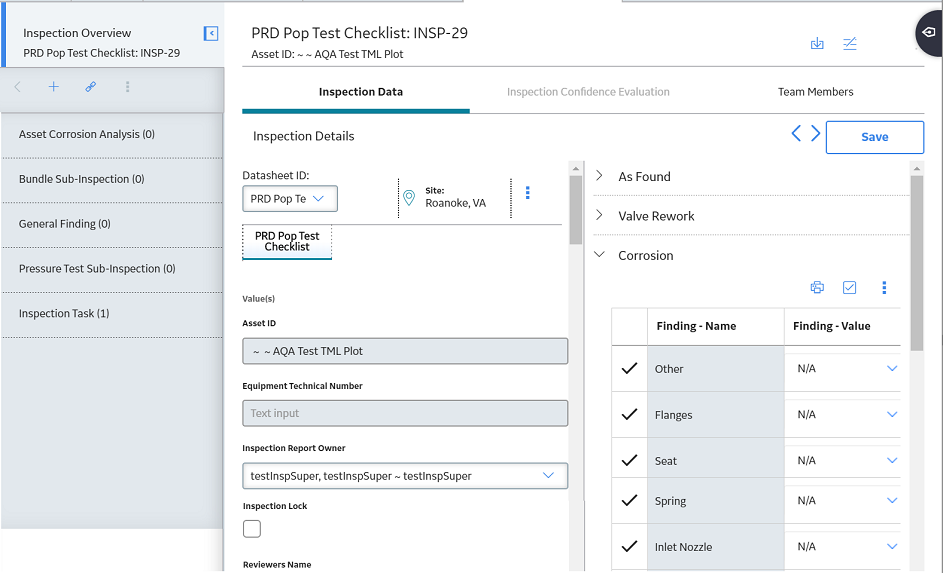The height and width of the screenshot is (573, 943).
Task: Click the printer icon above Corrosion table
Action: tap(817, 287)
